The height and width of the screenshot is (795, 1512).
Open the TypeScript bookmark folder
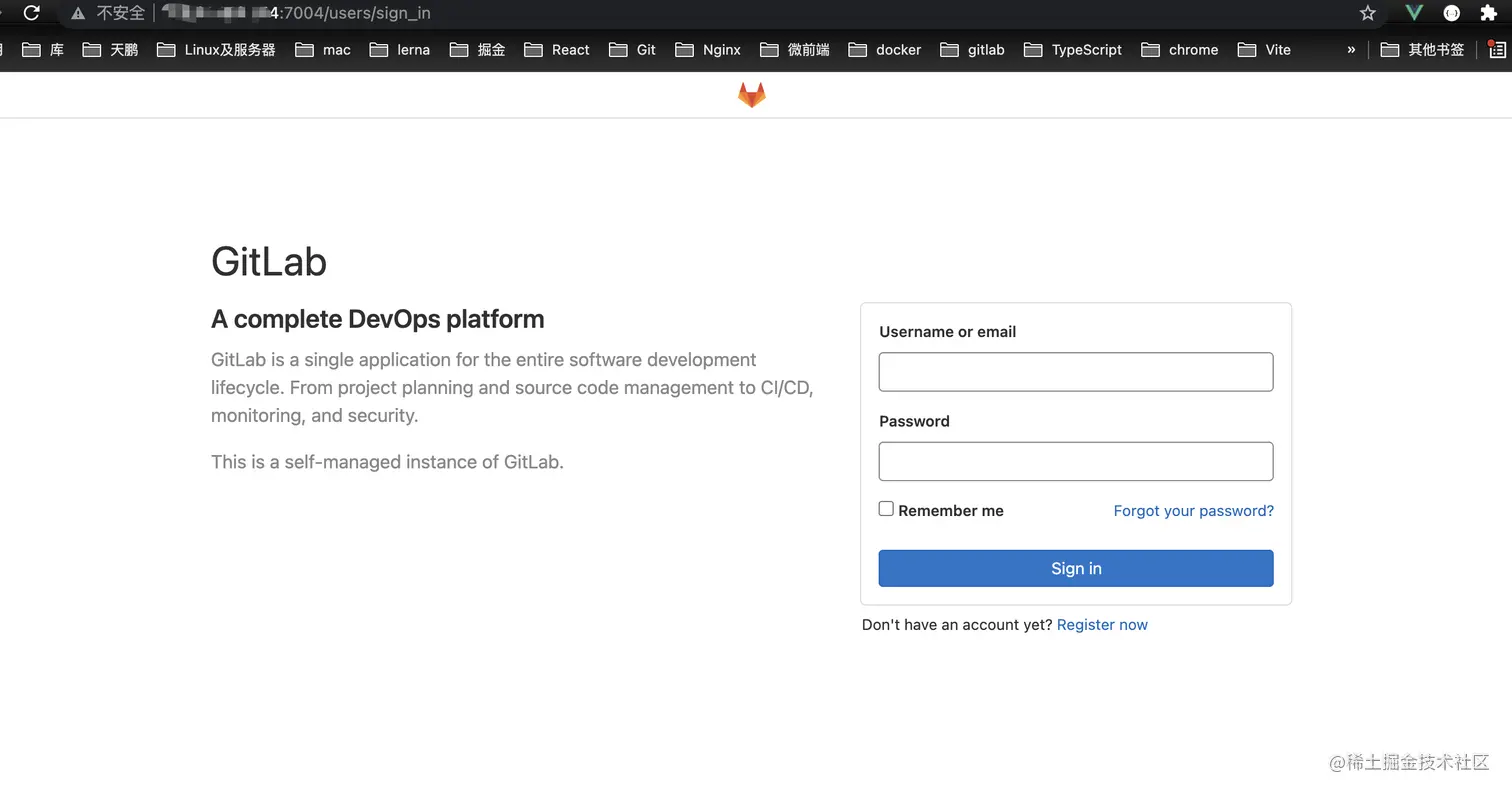click(1073, 49)
